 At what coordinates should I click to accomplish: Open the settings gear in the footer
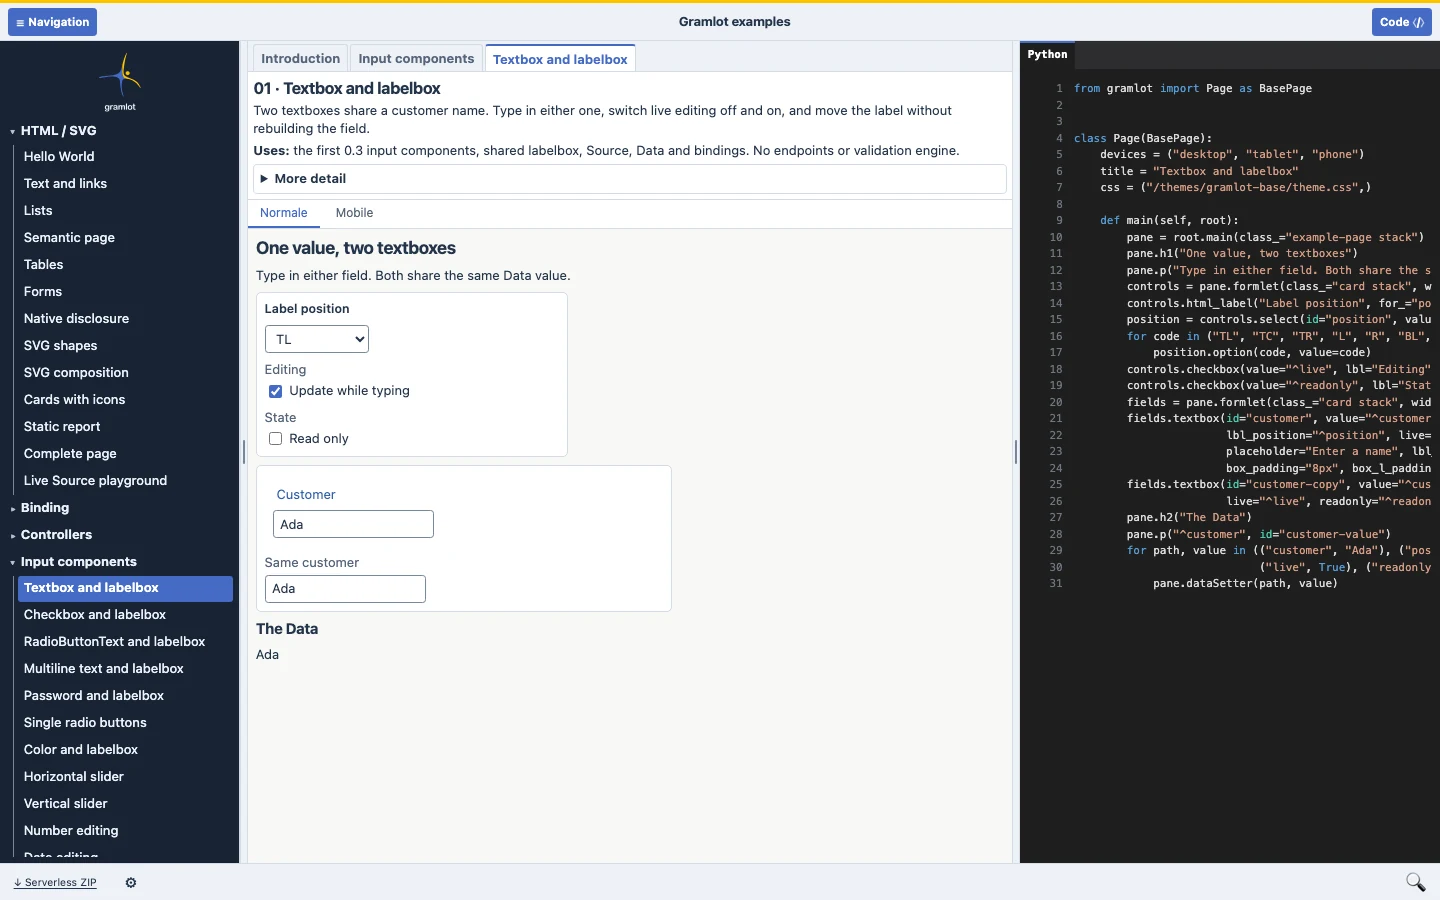pos(131,883)
